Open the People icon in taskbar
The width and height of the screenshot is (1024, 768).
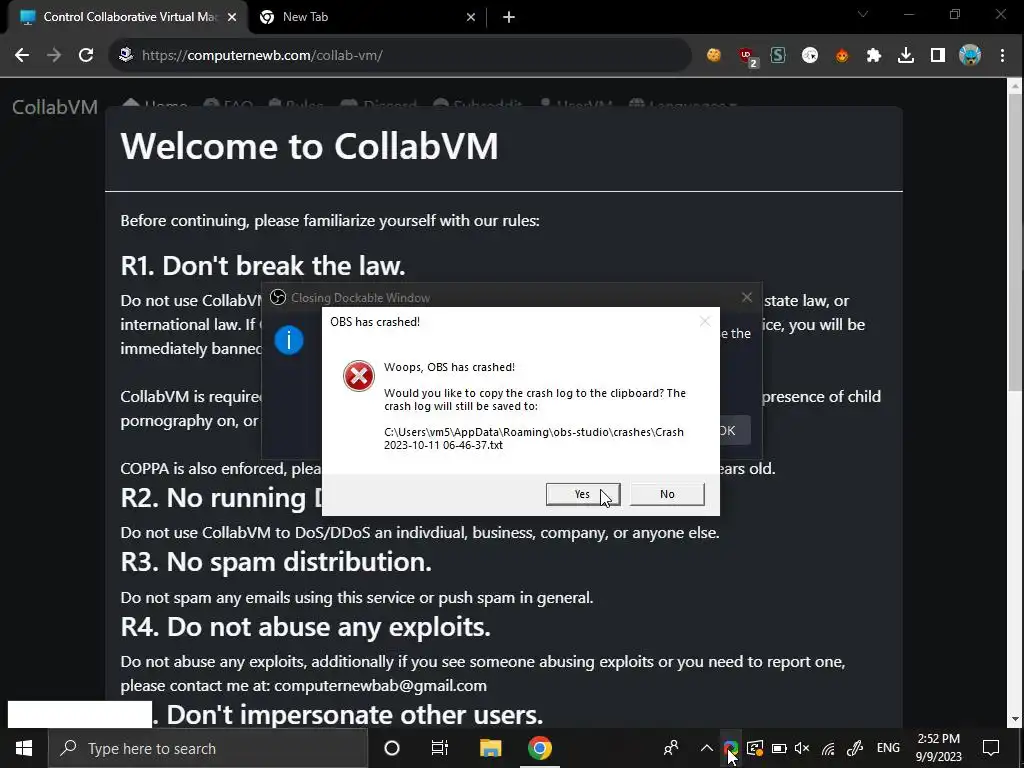671,748
